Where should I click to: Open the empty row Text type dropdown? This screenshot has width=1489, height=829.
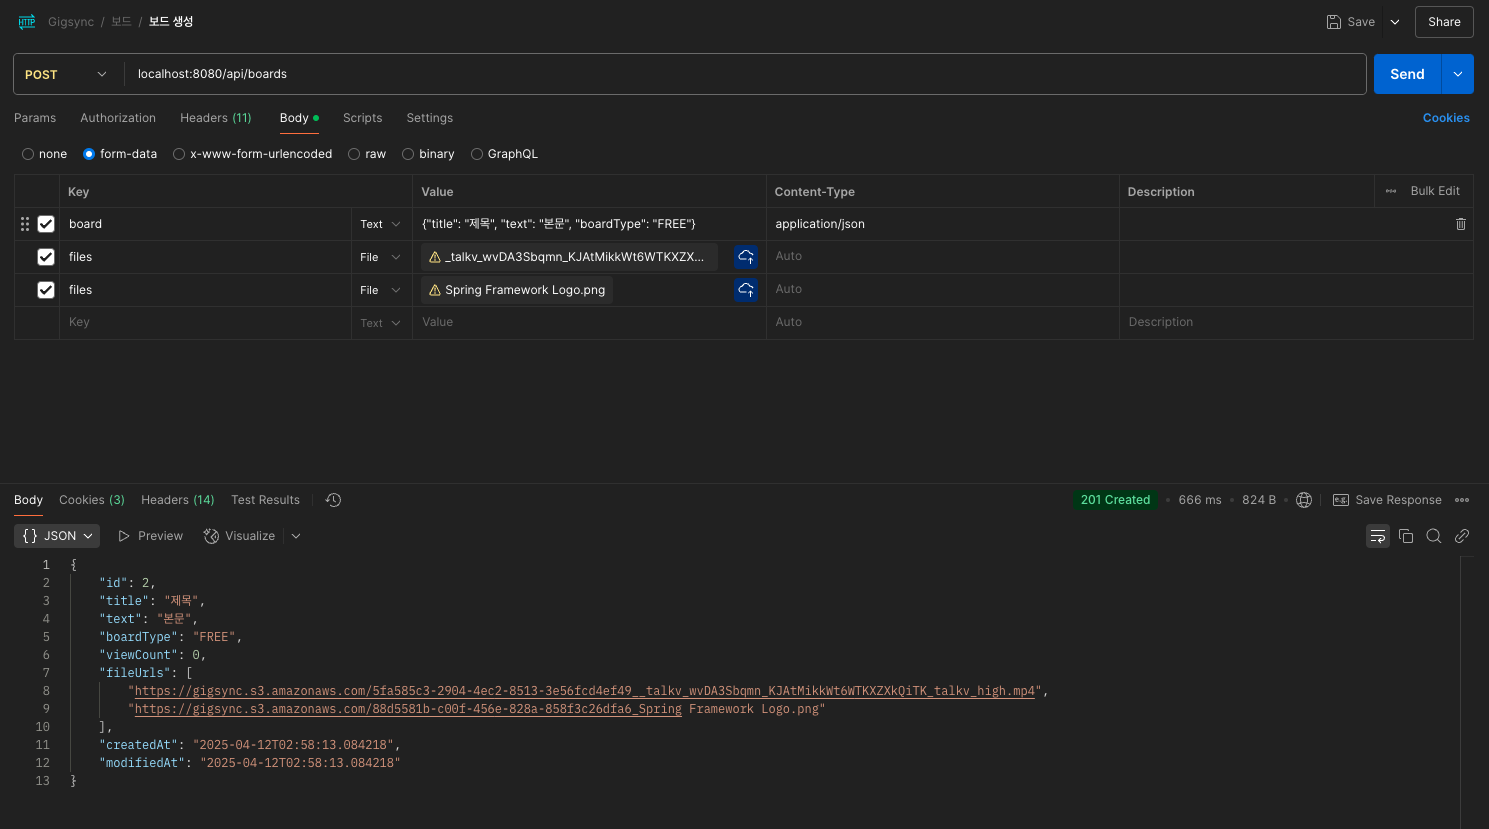point(381,323)
